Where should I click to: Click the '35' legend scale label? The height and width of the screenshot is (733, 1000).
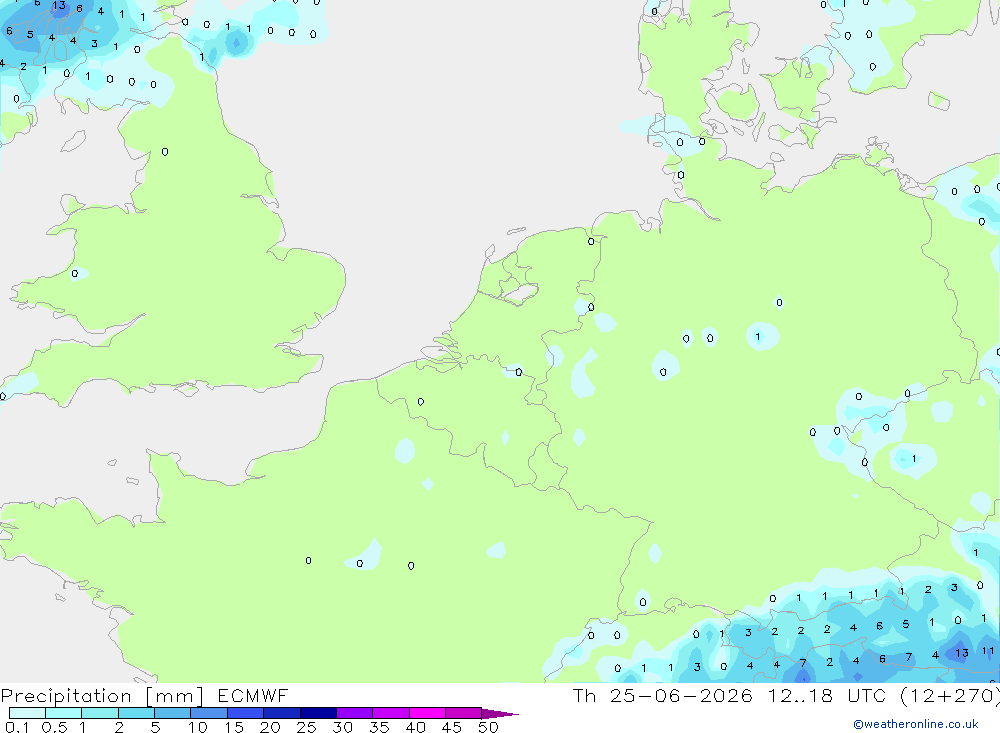379,727
